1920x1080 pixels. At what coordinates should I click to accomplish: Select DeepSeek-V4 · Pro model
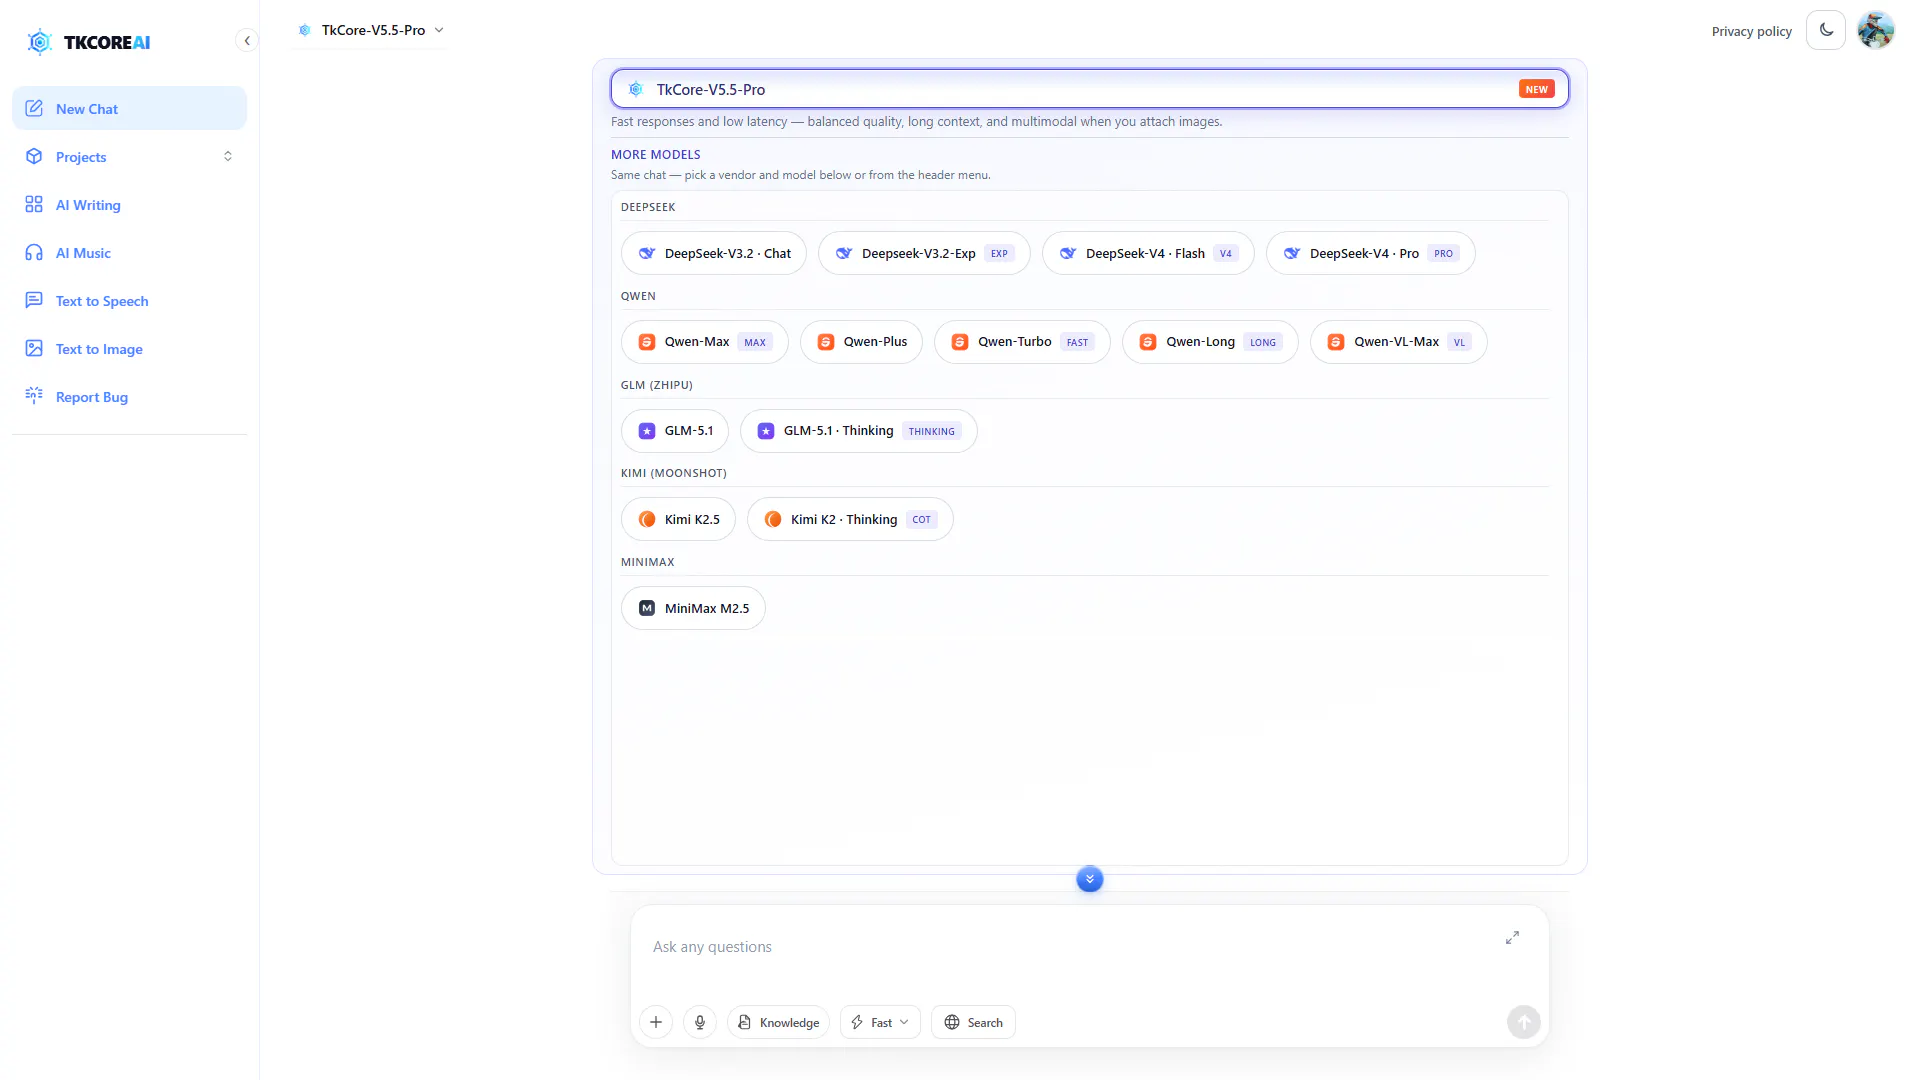pos(1370,254)
